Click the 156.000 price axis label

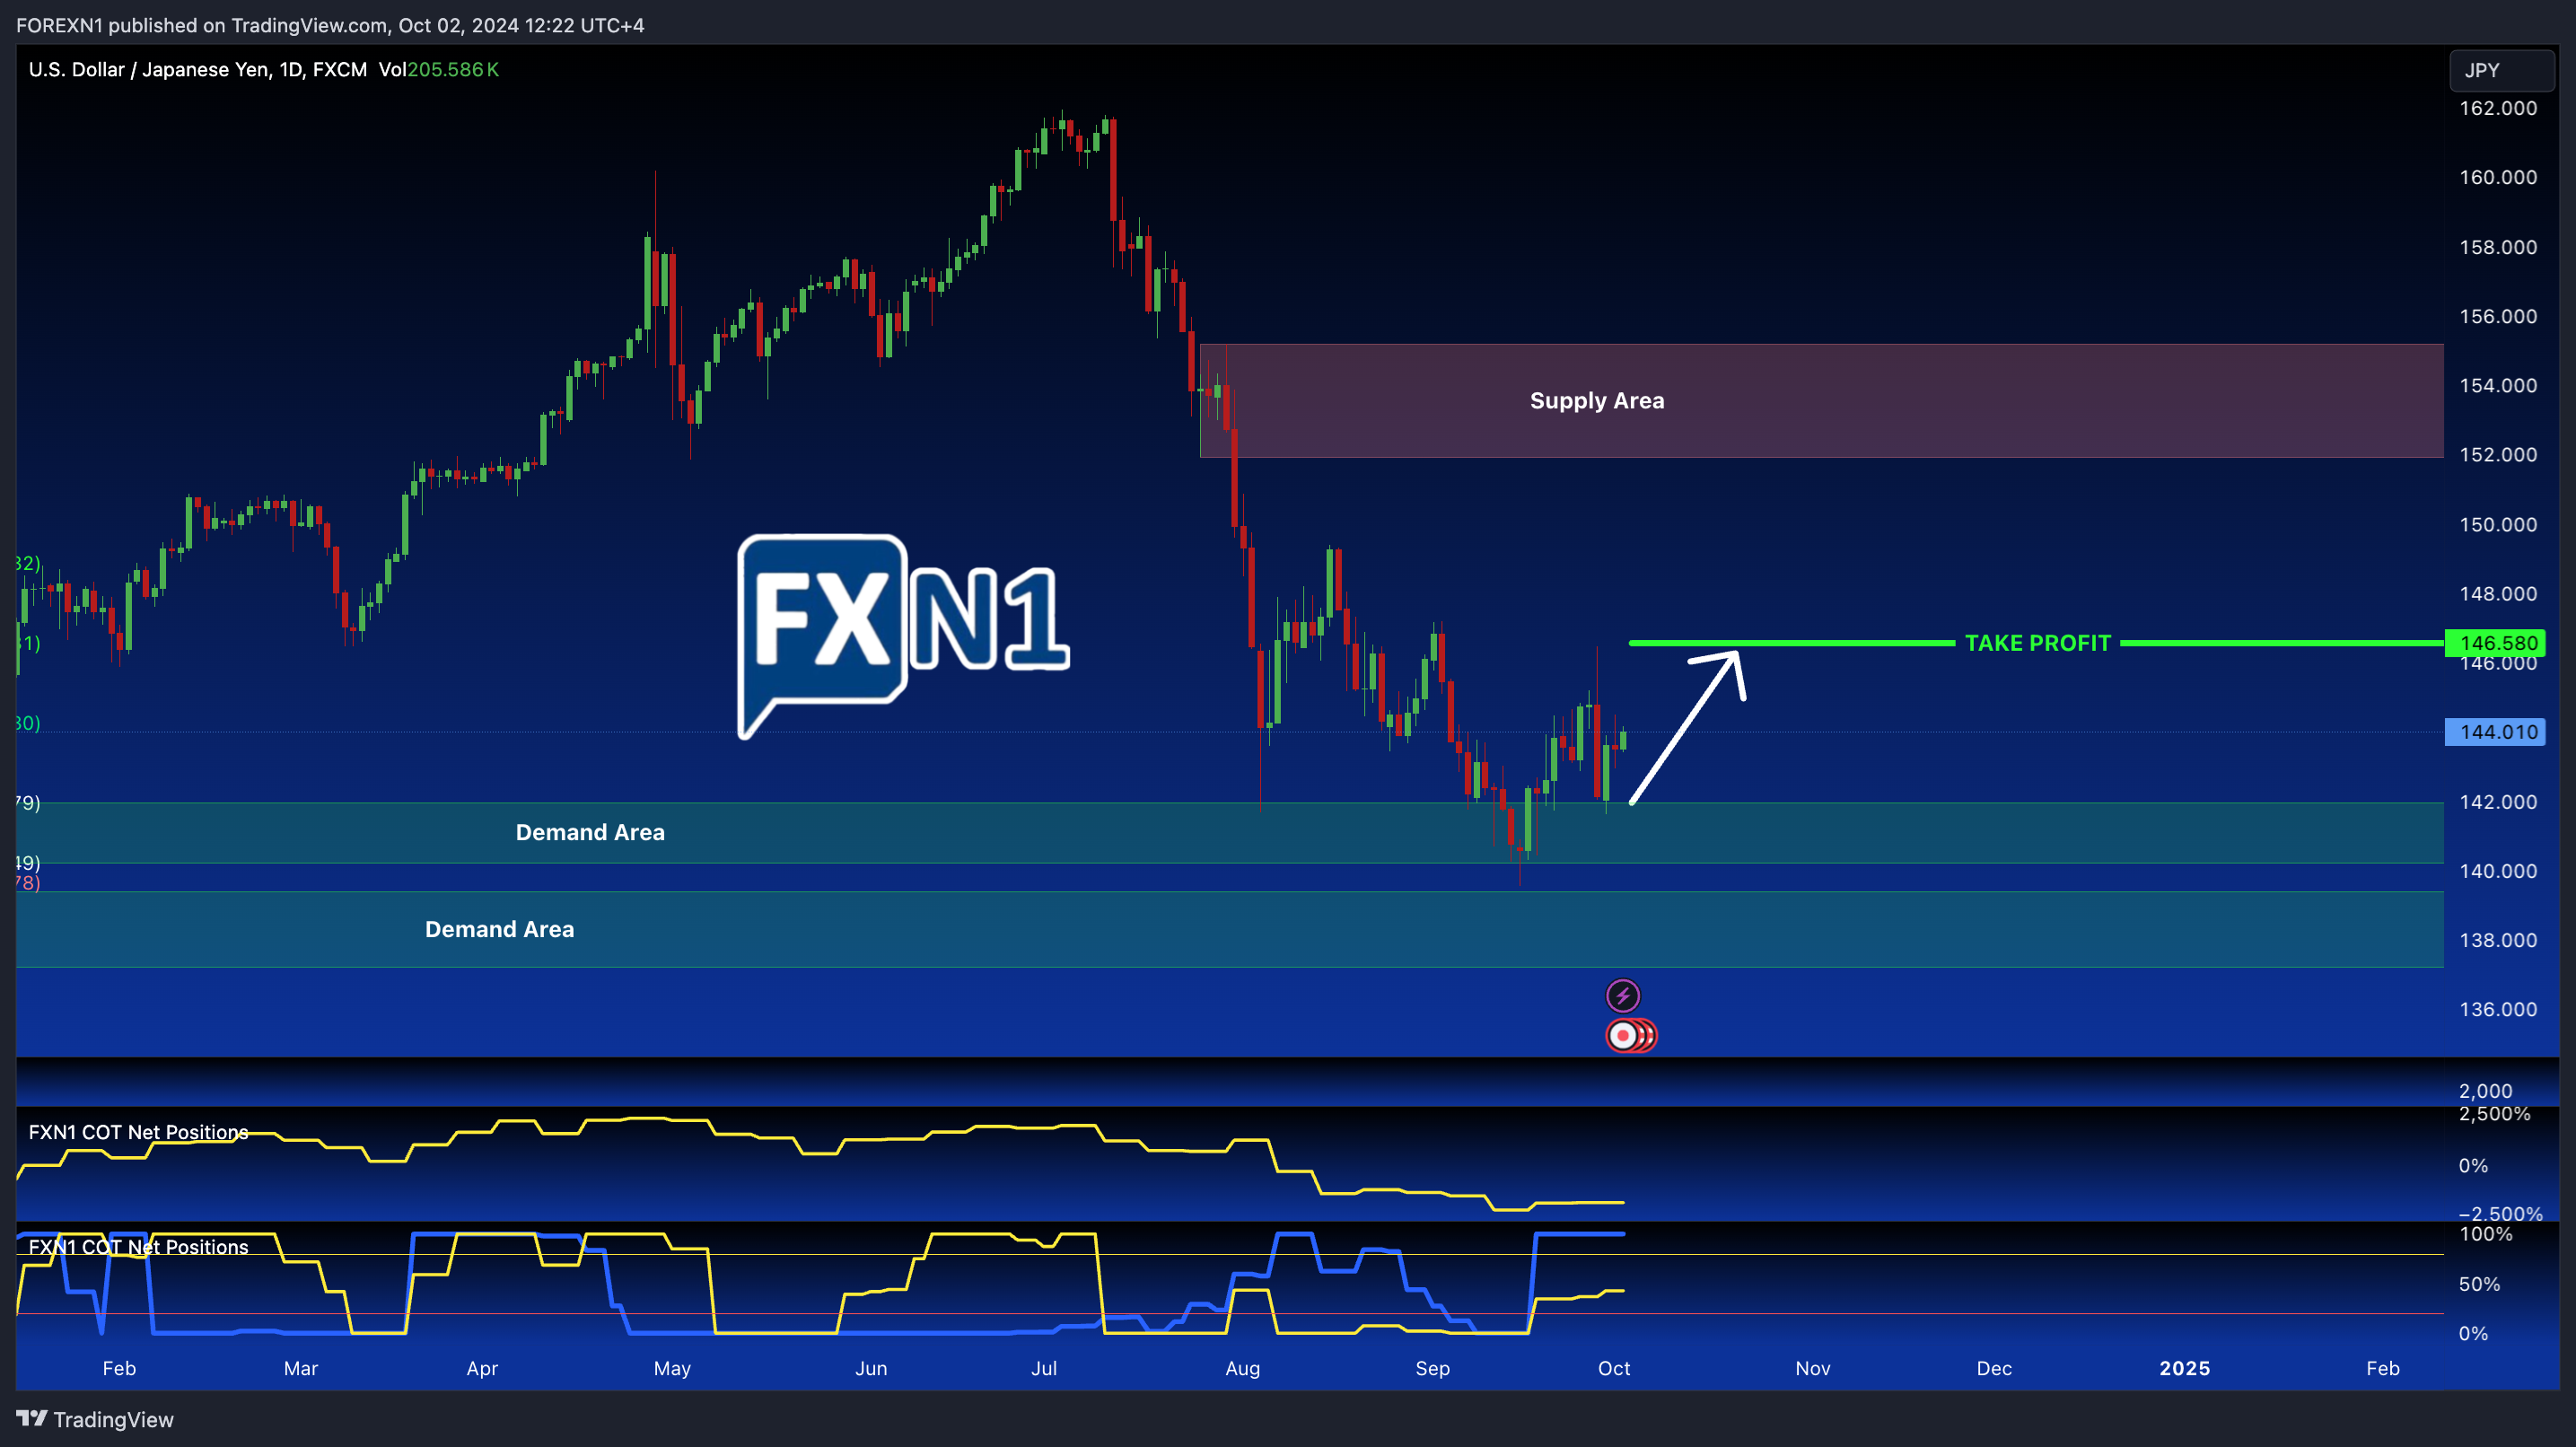click(x=2498, y=316)
